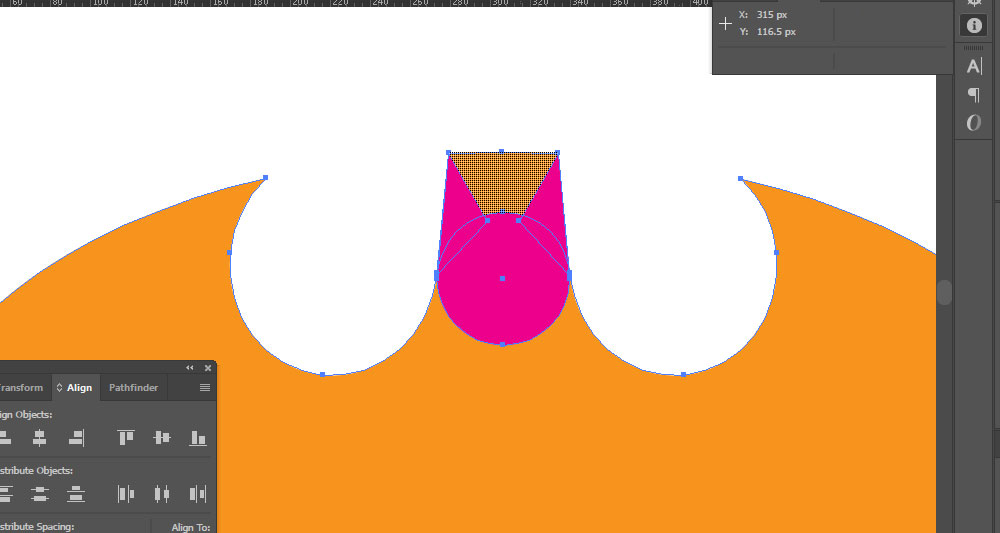Click Vertical Distribute Bottom in Distribute Objects
Screen dimensions: 1000x533
(x=76, y=493)
